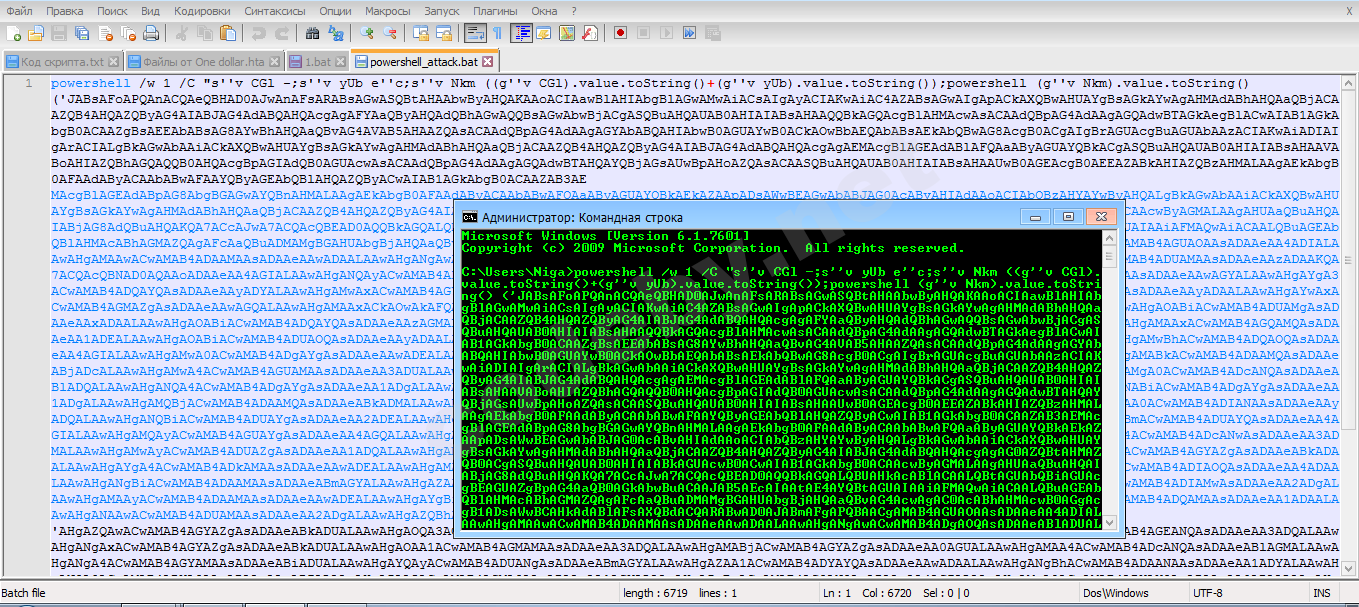This screenshot has width=1359, height=607.
Task: Maximize the Командная строка window
Action: tap(1069, 216)
